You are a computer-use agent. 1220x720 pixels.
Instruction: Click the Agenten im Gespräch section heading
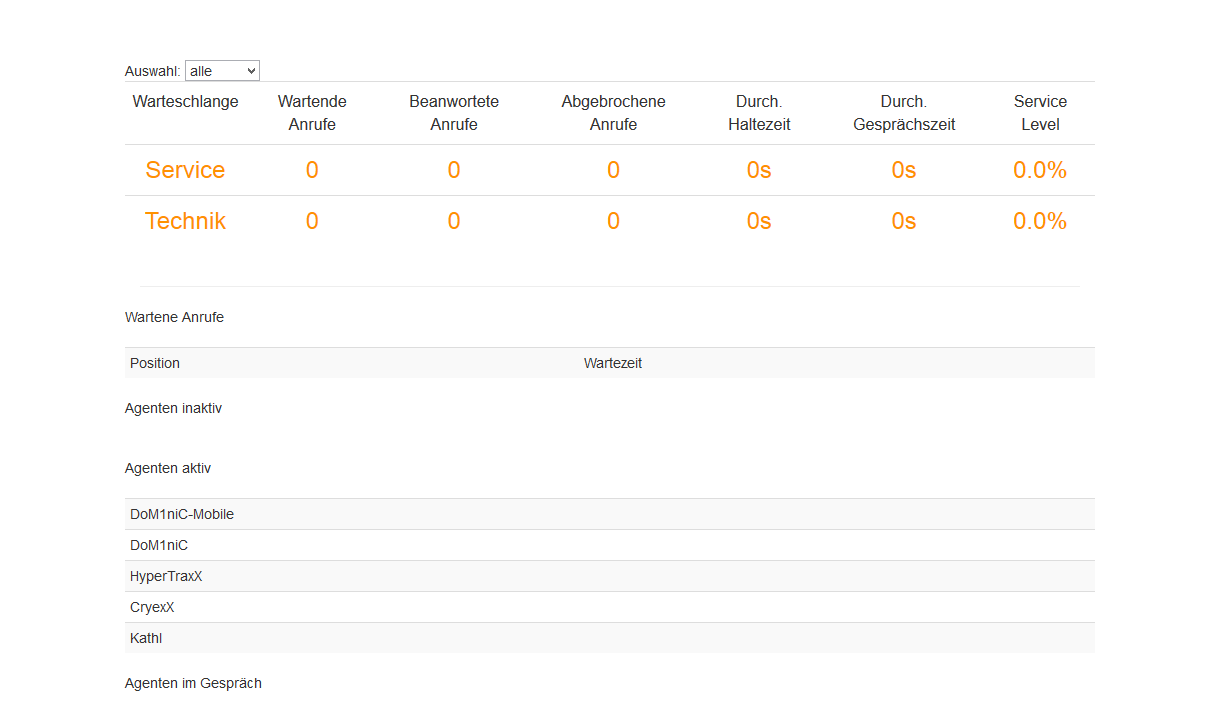click(193, 683)
